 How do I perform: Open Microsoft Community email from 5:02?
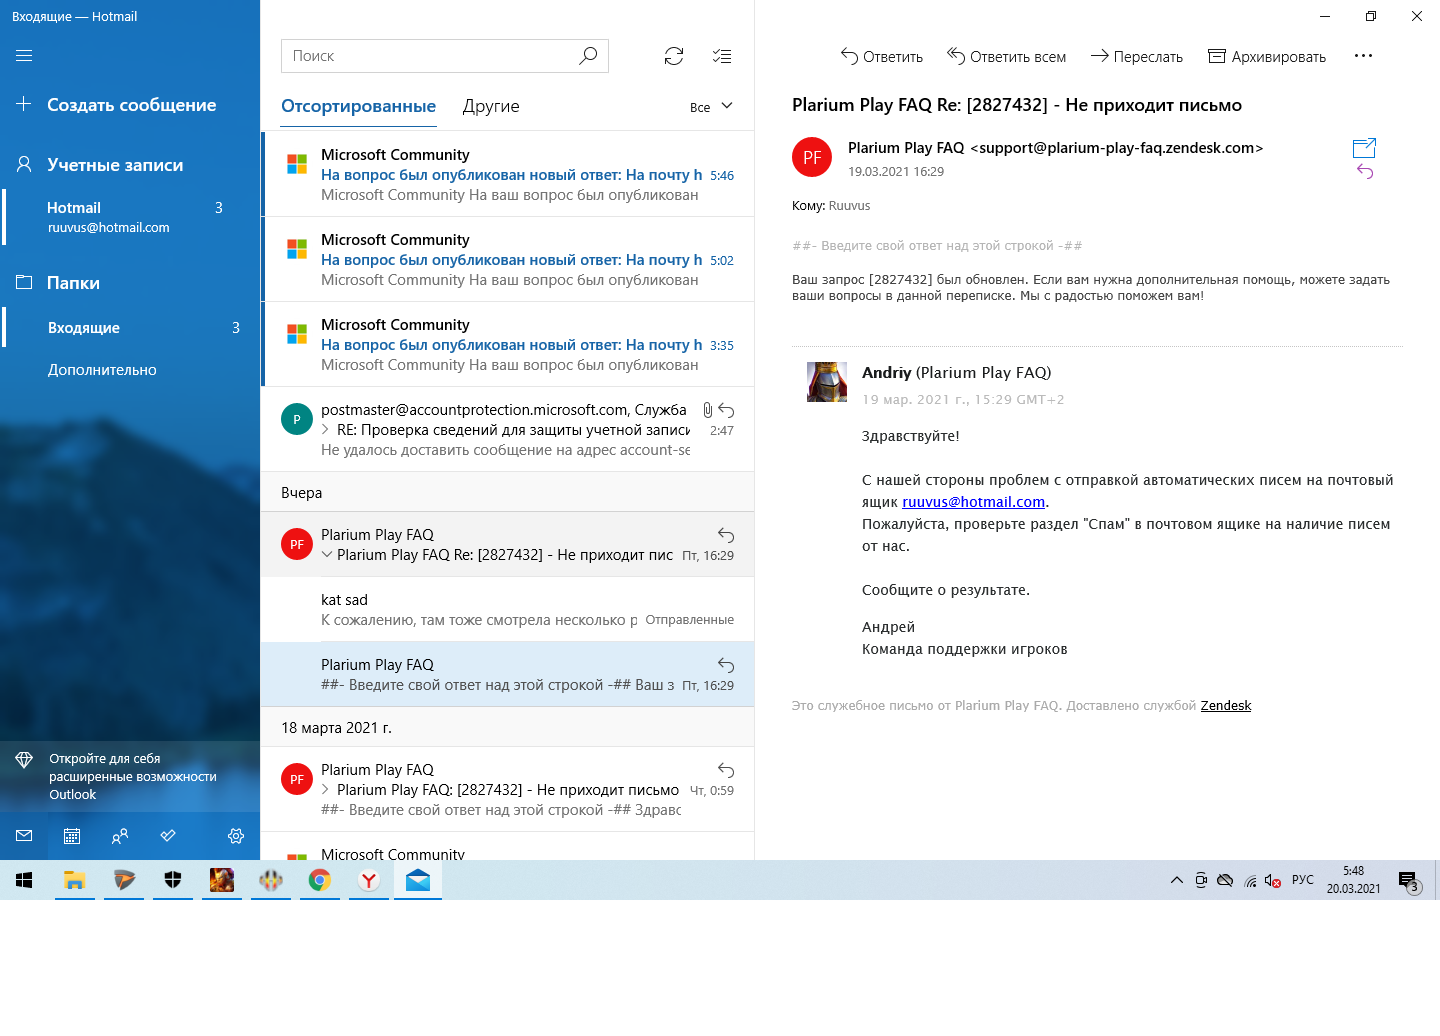(x=508, y=259)
